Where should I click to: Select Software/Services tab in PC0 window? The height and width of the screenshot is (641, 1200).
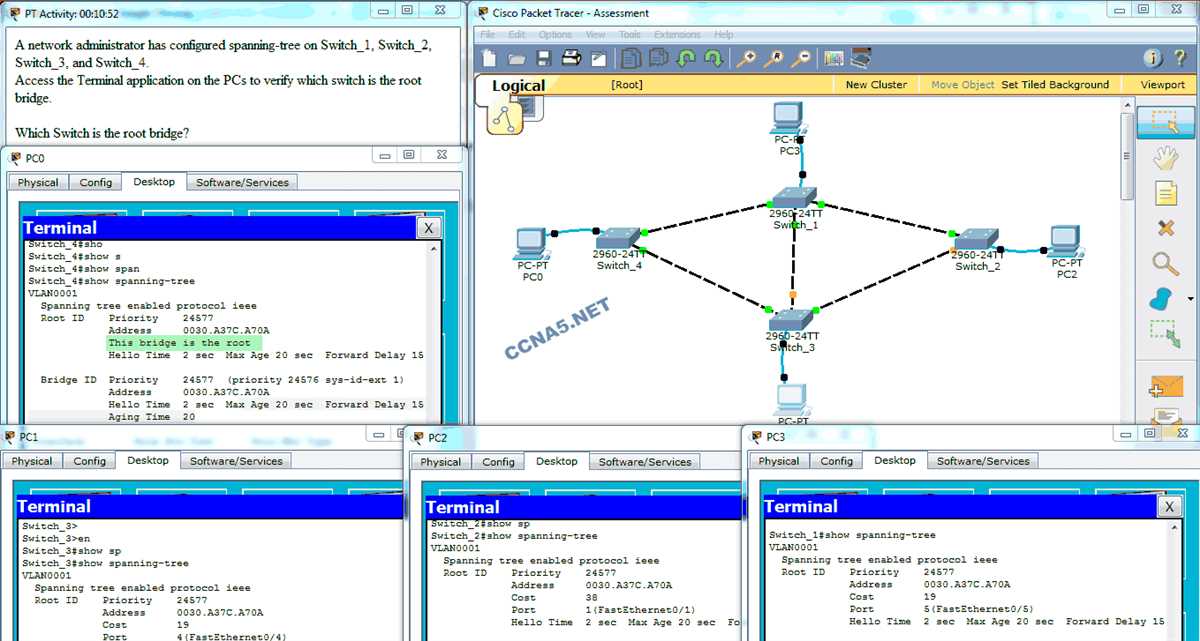tap(242, 183)
